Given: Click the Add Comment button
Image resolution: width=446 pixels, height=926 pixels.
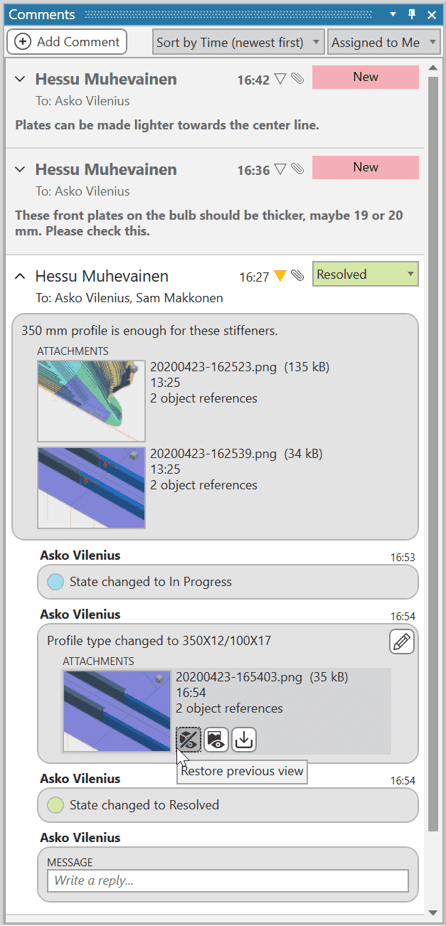Looking at the screenshot, I should coord(67,42).
